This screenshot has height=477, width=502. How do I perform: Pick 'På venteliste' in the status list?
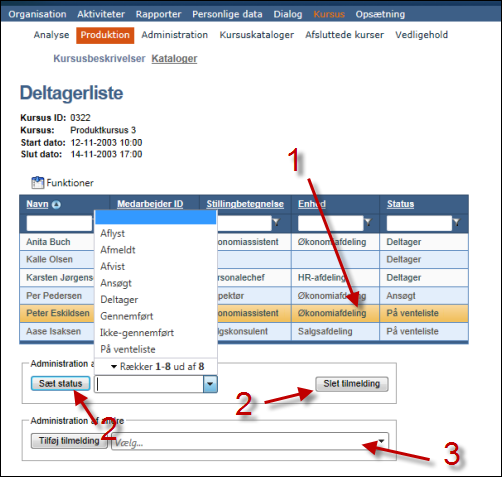pyautogui.click(x=128, y=349)
